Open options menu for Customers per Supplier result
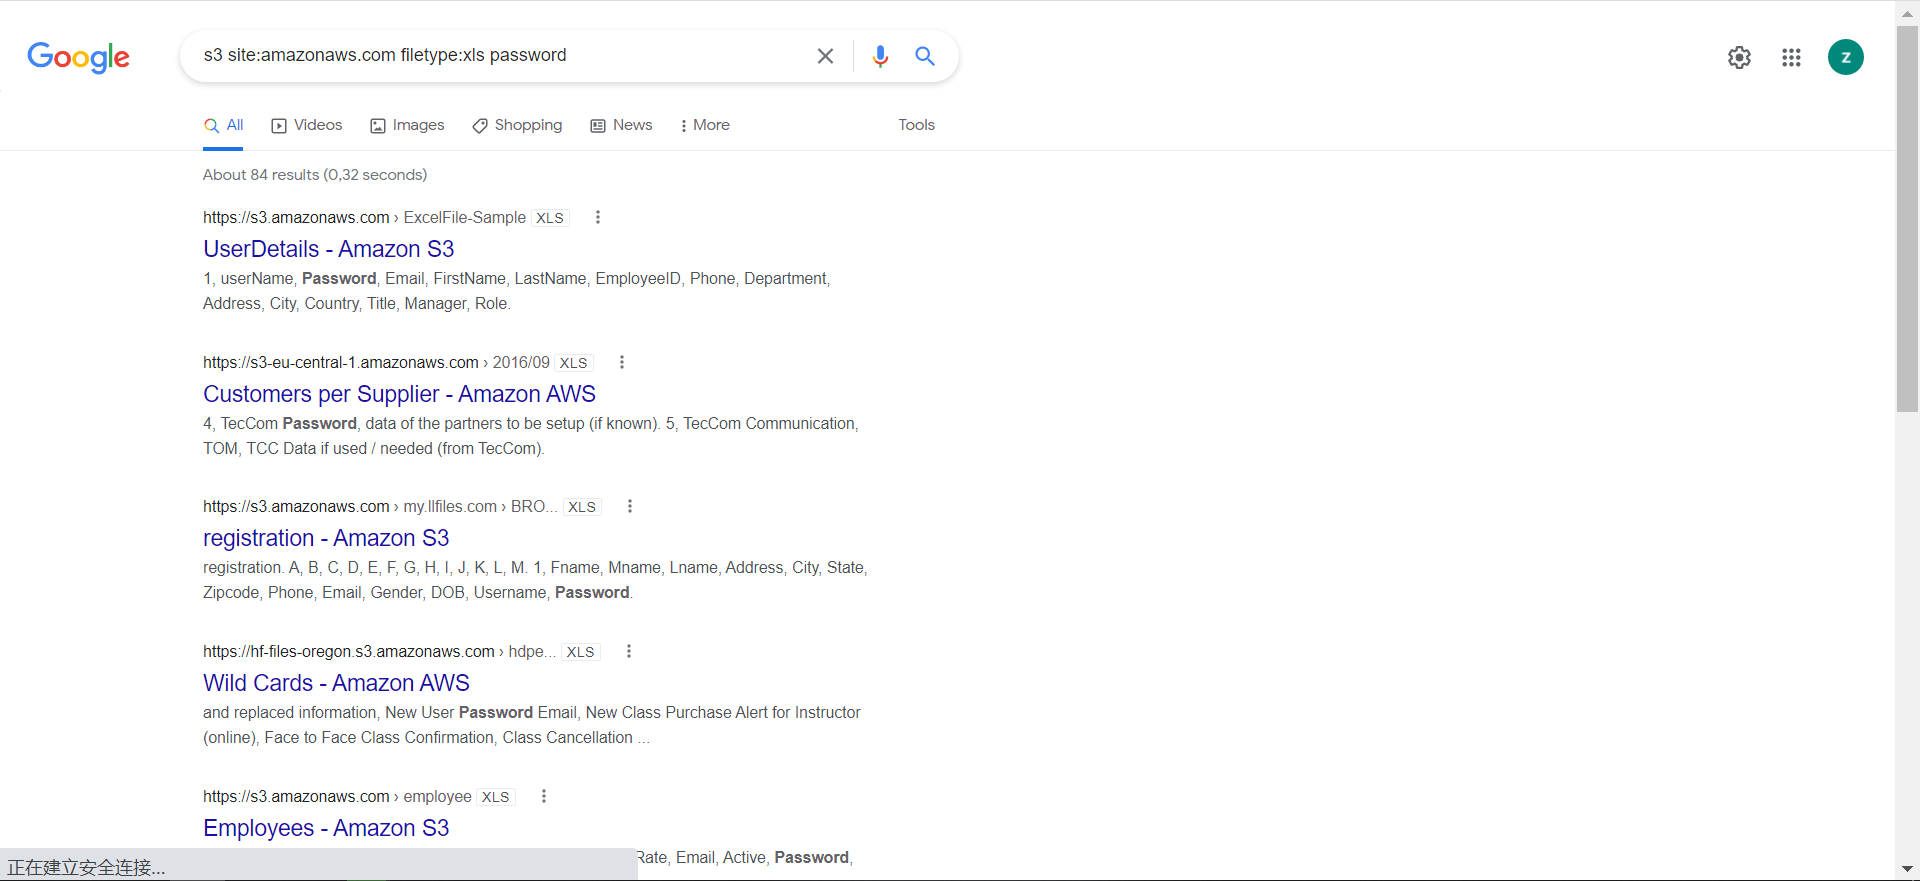1920x881 pixels. 622,362
